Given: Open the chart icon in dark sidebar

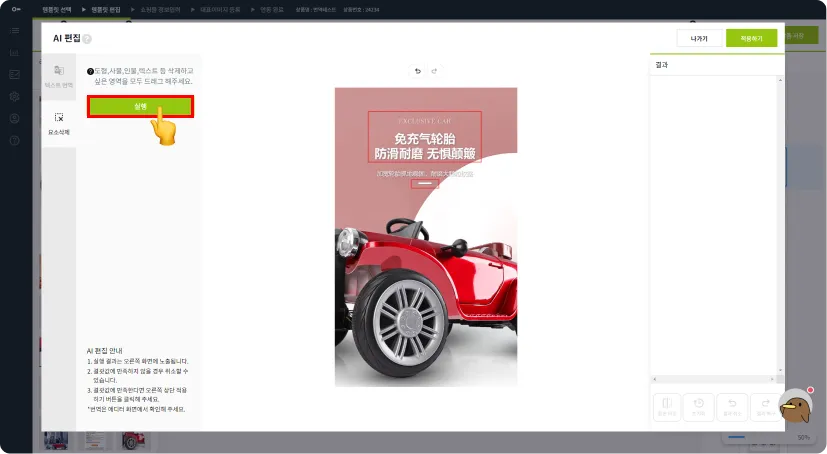Looking at the screenshot, I should click(15, 53).
